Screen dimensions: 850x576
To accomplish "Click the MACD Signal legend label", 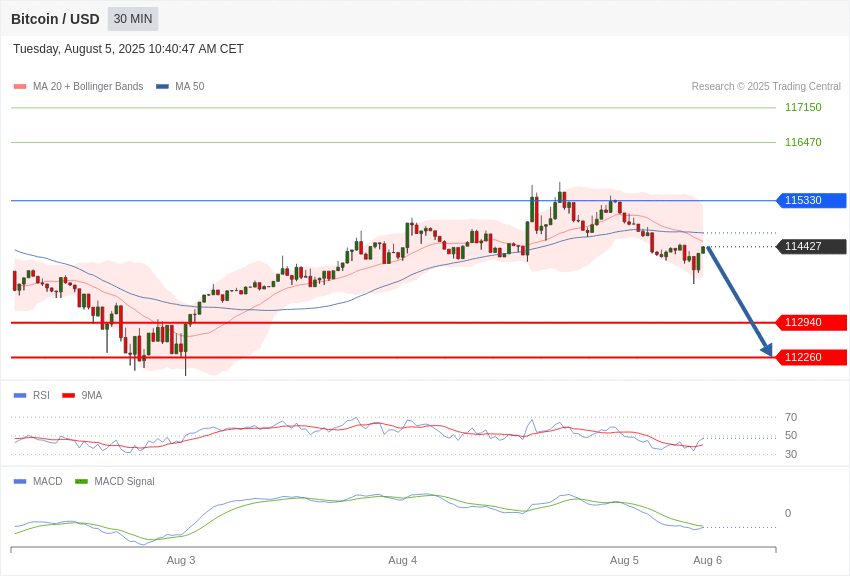I will [x=124, y=481].
